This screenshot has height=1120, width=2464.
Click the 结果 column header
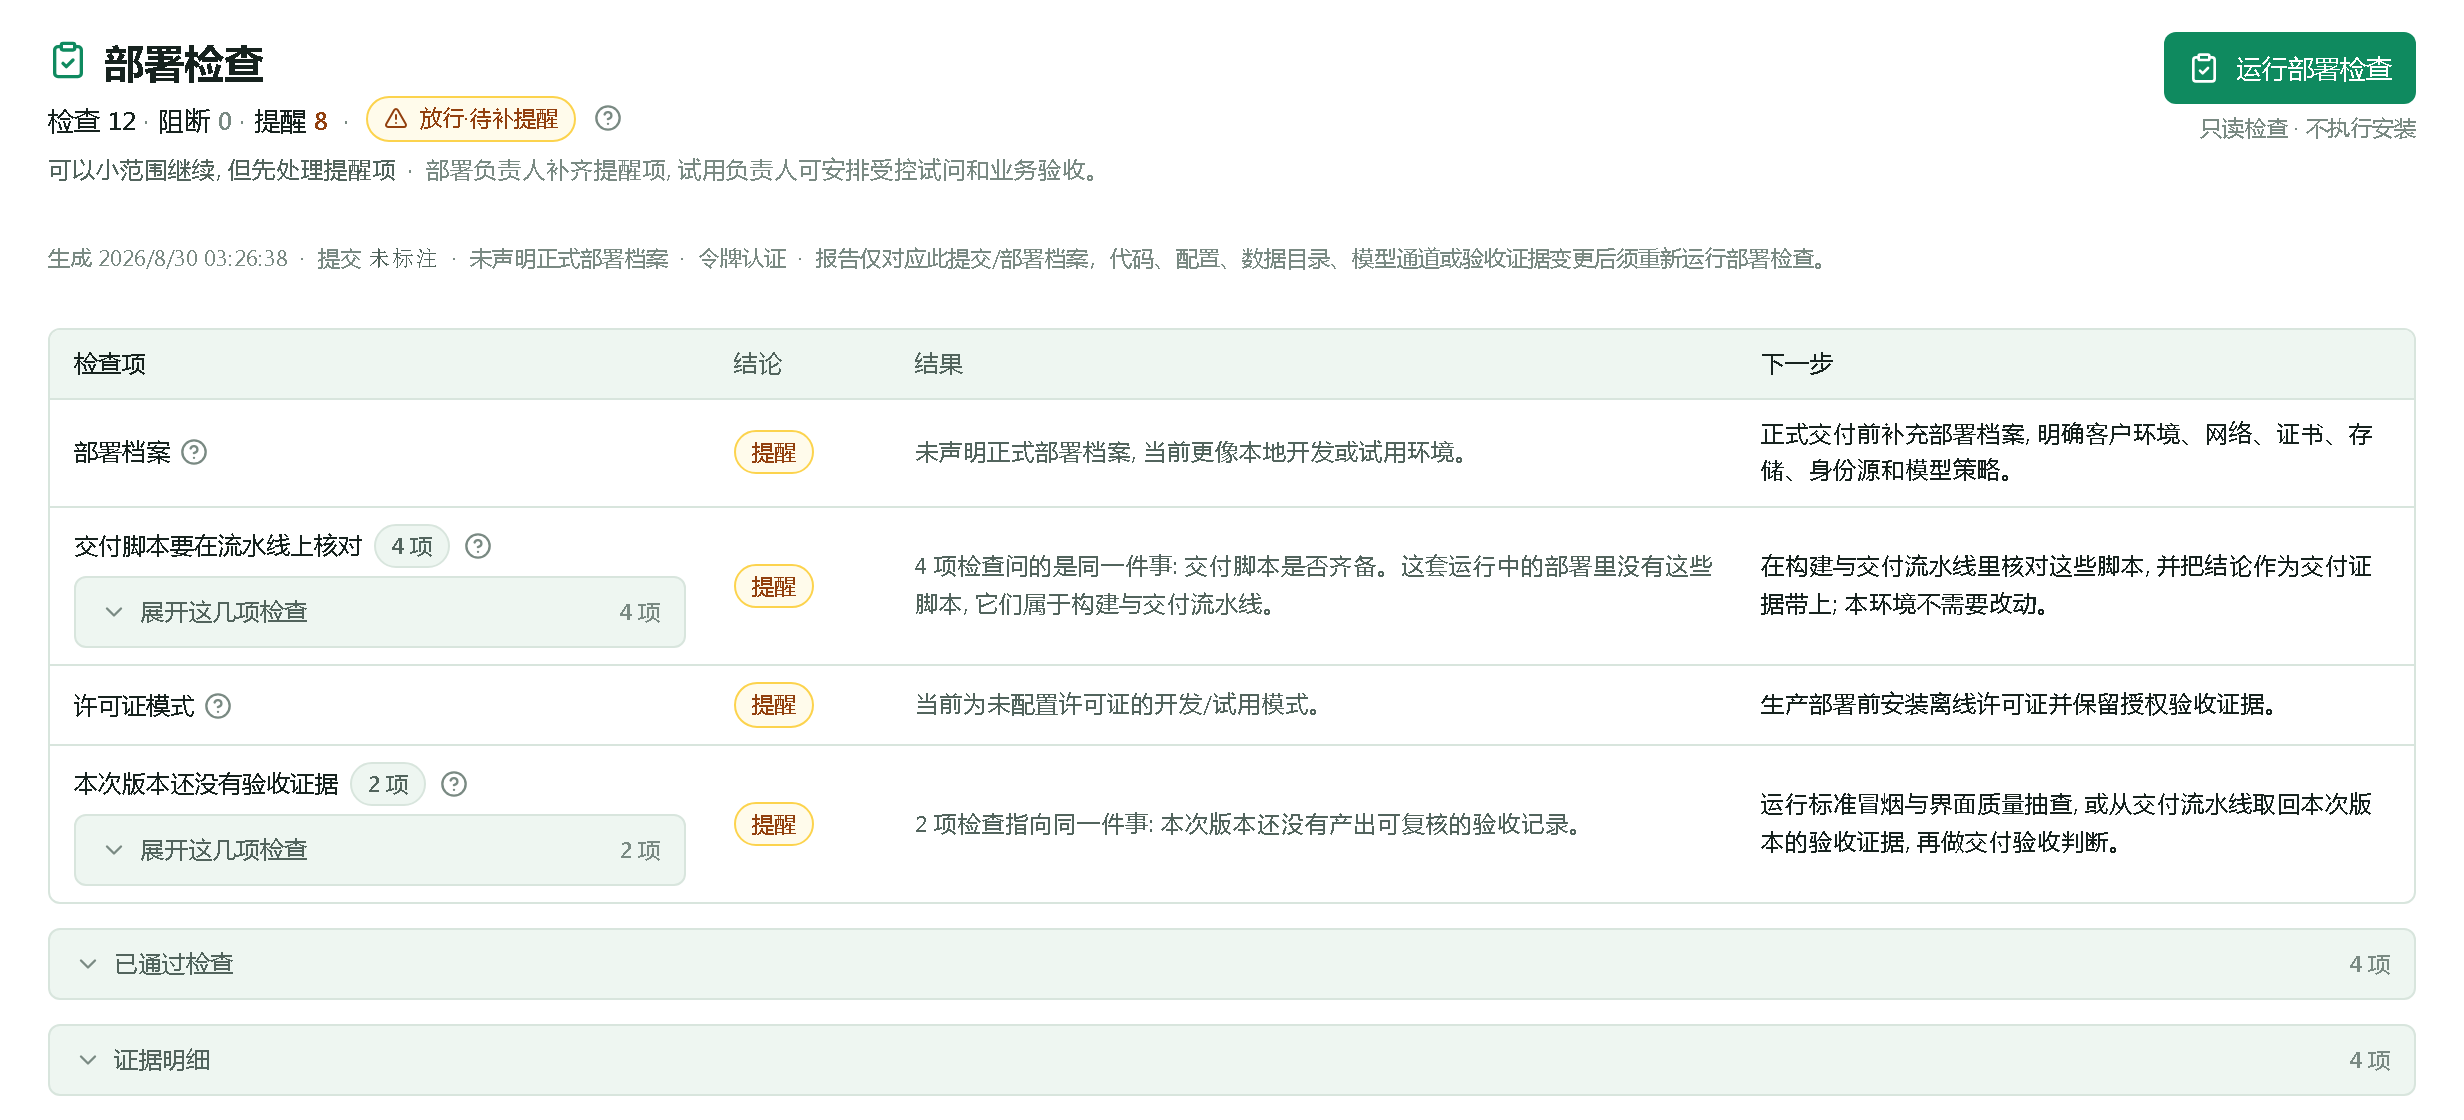point(938,364)
